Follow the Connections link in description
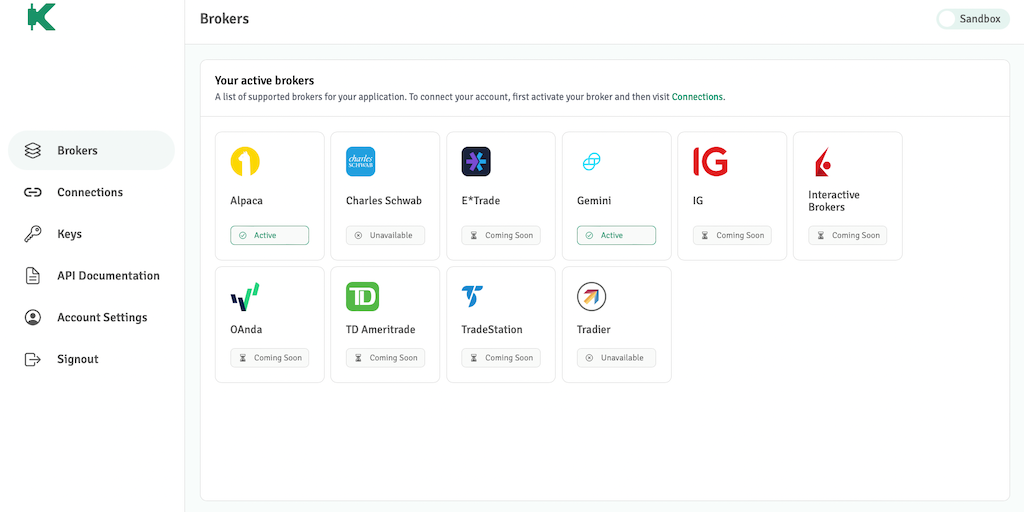This screenshot has width=1024, height=512. coord(697,97)
